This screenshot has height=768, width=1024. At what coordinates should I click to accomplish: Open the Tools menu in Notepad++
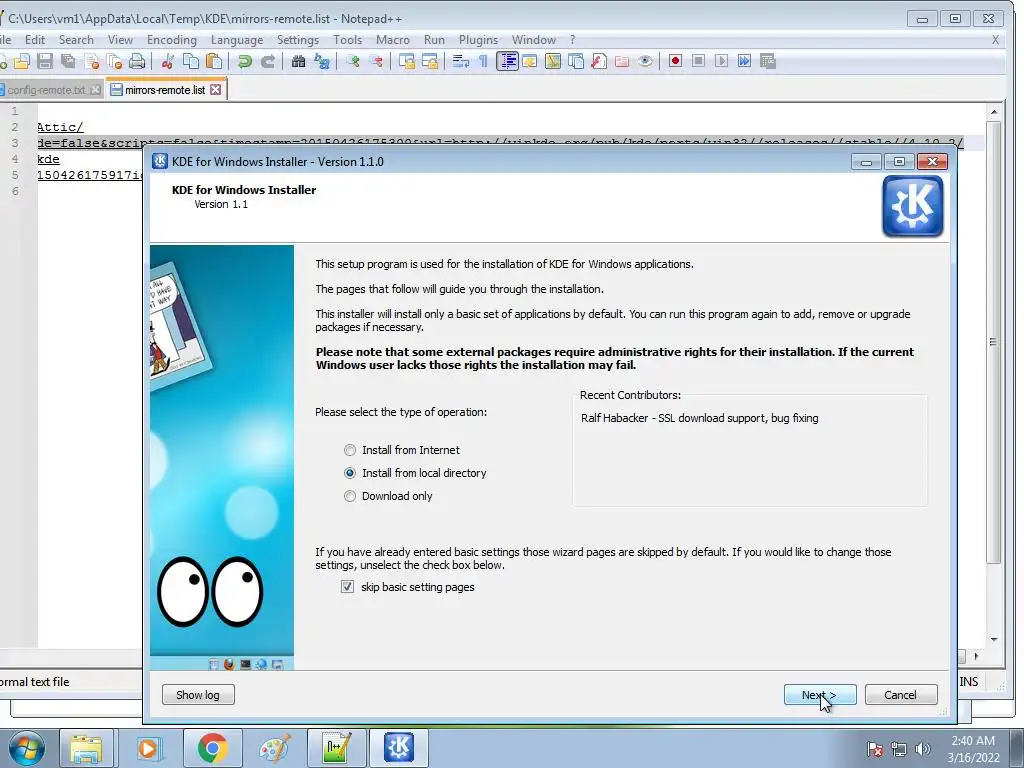coord(347,40)
